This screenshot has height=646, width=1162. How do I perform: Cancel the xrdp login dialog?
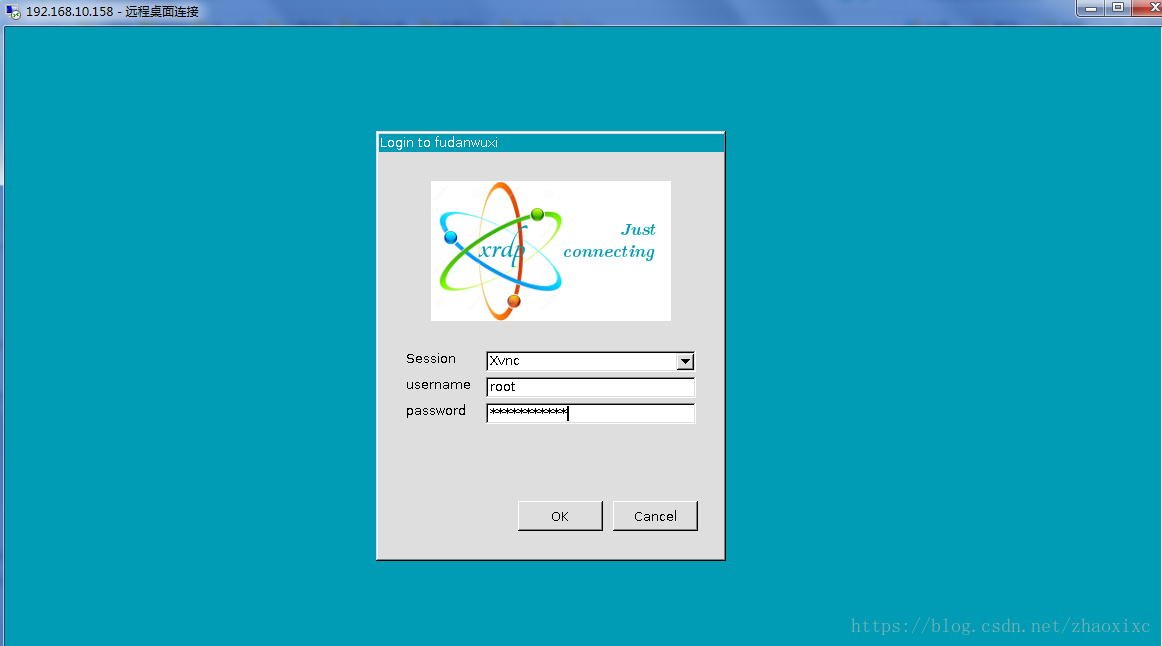[x=655, y=516]
